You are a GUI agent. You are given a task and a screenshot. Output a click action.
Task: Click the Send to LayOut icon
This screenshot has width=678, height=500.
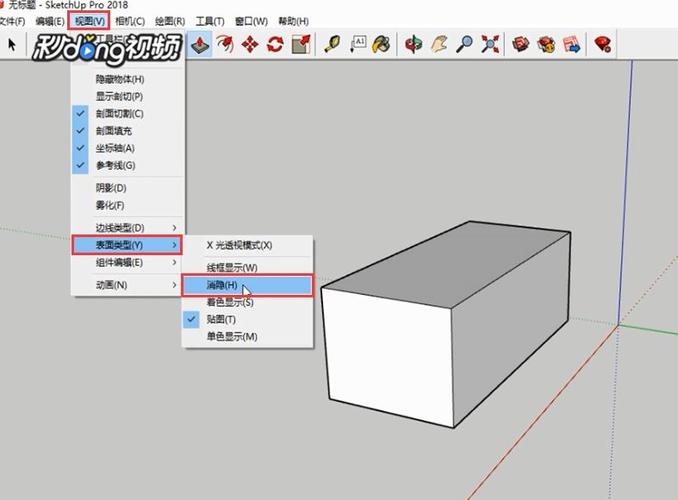[571, 44]
